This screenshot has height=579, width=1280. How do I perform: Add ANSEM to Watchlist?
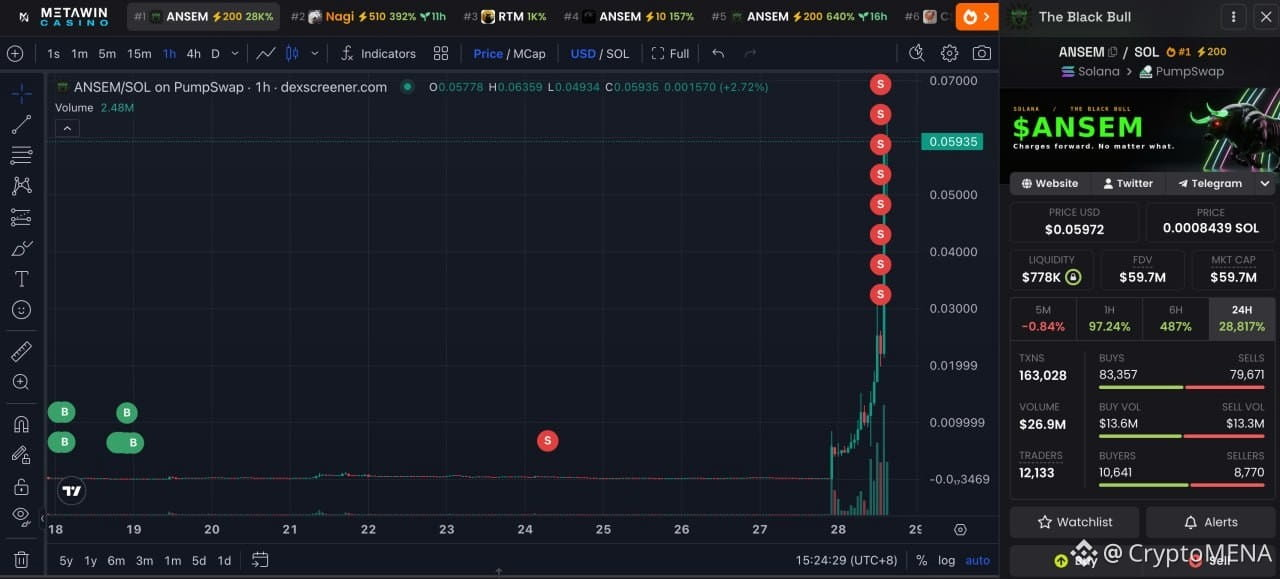click(1075, 522)
